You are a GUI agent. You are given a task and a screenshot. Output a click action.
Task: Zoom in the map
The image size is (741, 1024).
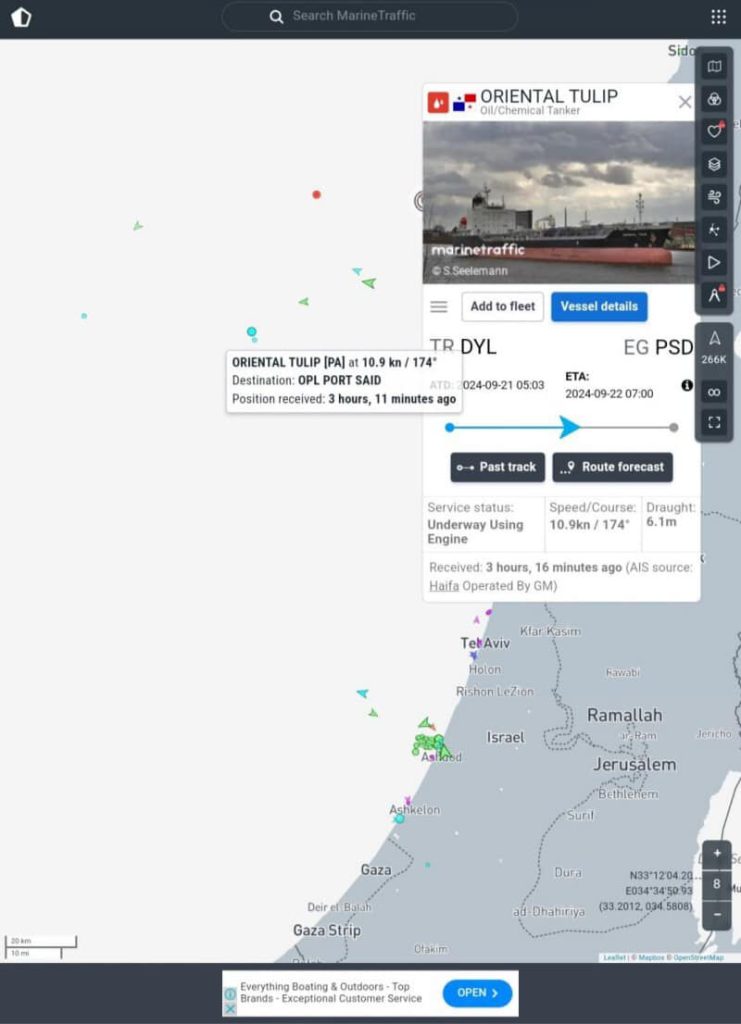click(x=717, y=853)
